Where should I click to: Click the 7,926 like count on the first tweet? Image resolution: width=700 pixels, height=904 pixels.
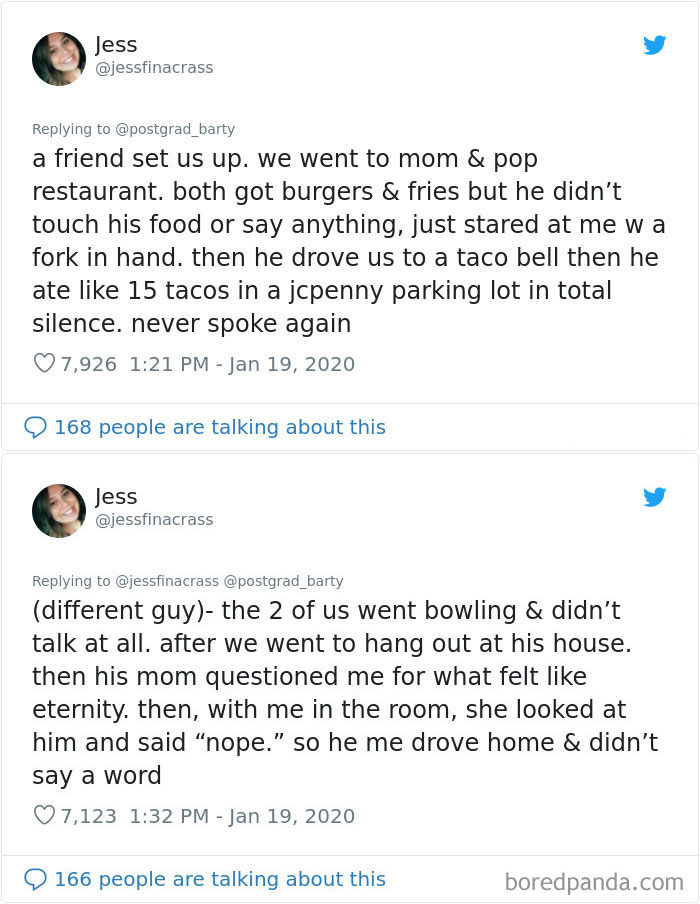[x=90, y=363]
